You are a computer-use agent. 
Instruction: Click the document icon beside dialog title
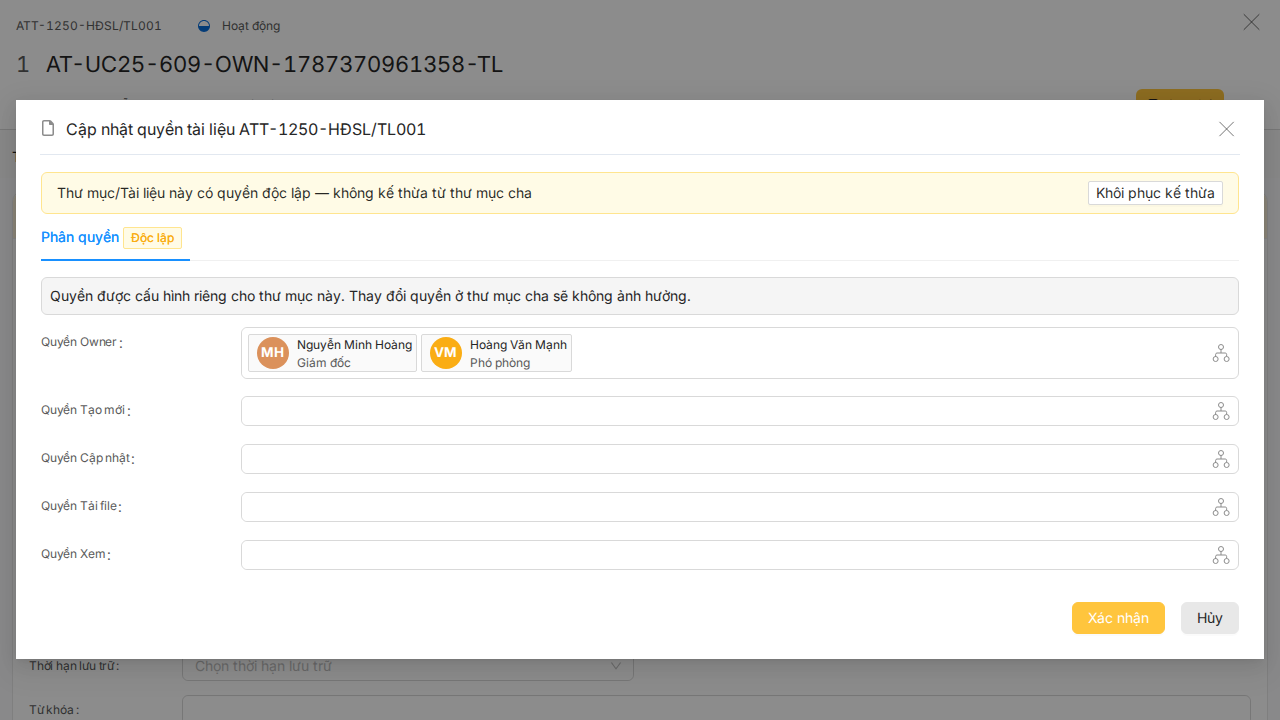pyautogui.click(x=48, y=128)
